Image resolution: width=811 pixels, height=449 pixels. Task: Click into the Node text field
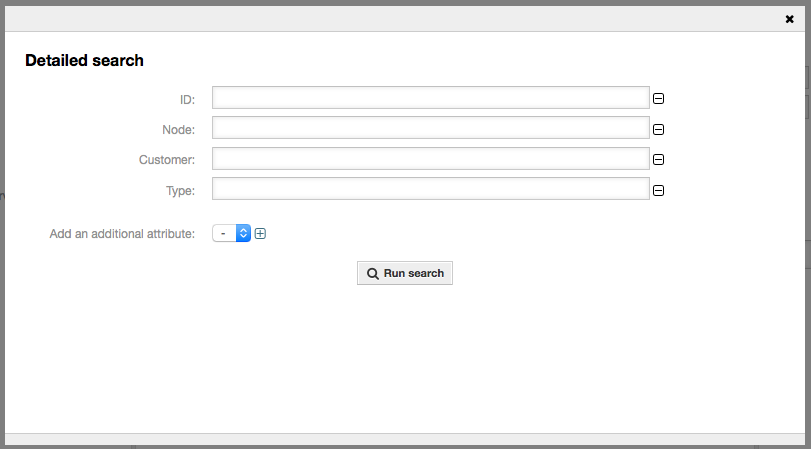[x=431, y=128]
